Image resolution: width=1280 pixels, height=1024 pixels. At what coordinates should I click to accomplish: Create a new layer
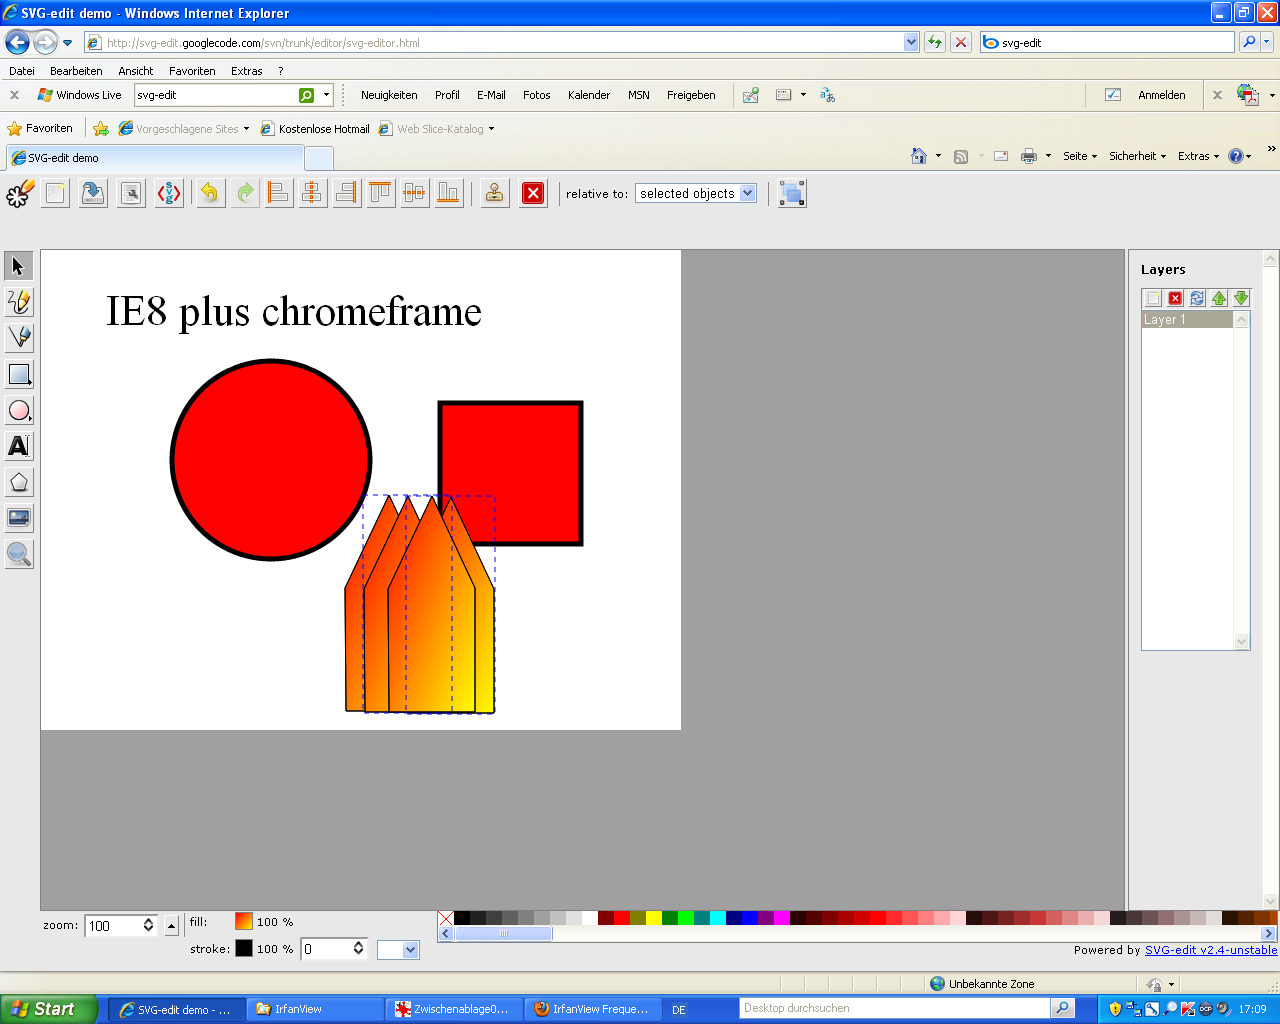coord(1153,298)
